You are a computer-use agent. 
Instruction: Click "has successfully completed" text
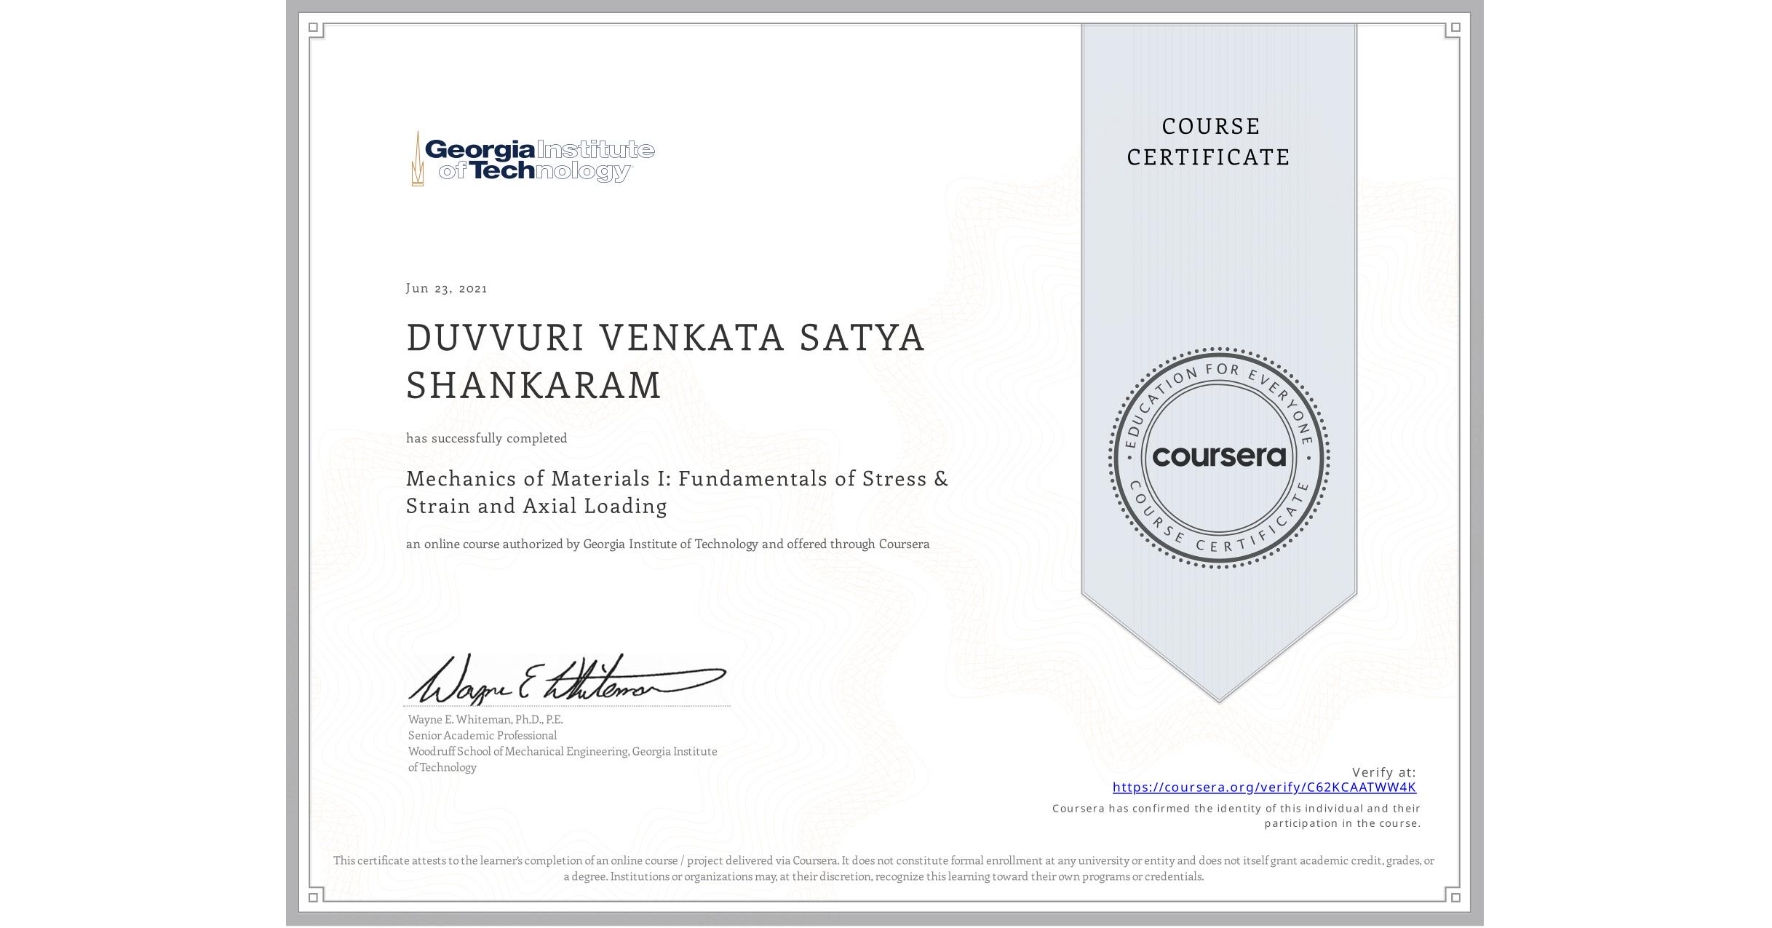486,438
